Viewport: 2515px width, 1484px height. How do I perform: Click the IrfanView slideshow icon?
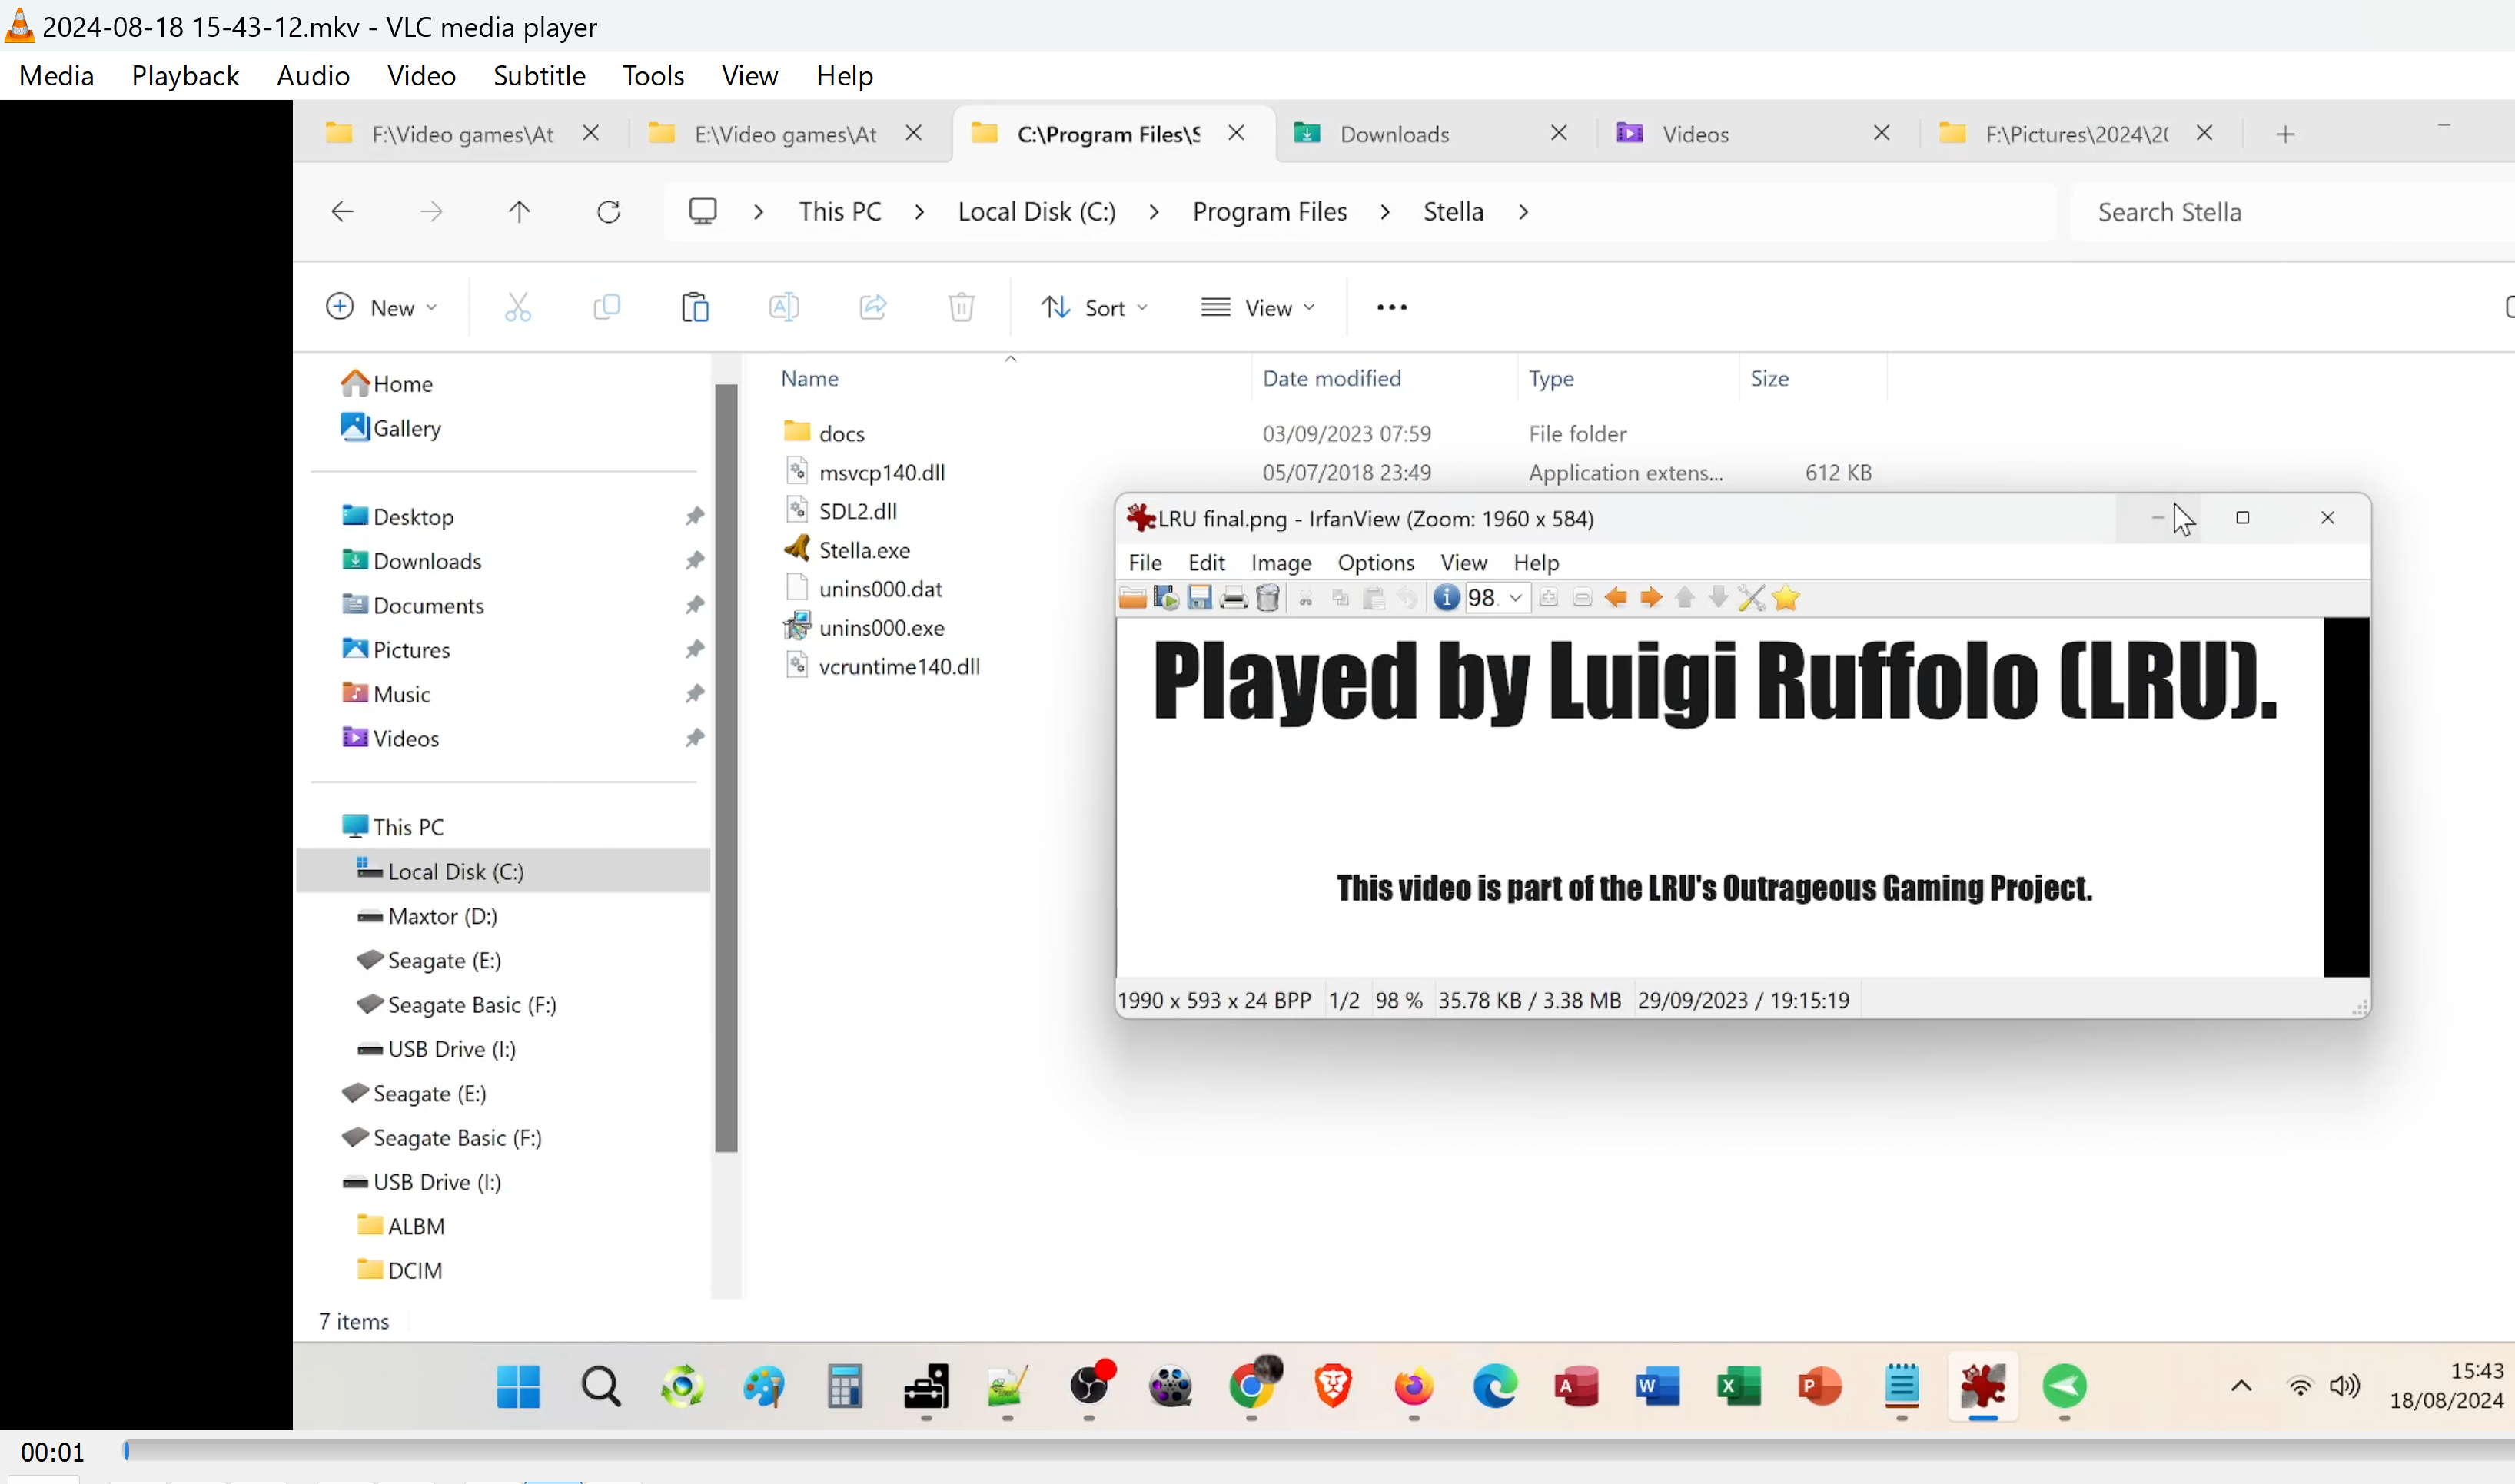click(x=1166, y=598)
